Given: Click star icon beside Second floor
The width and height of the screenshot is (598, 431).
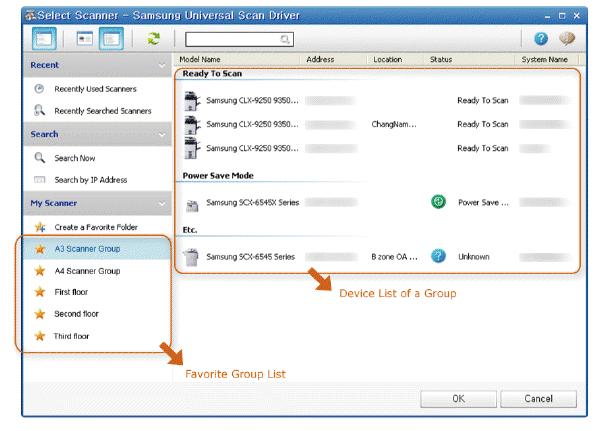Looking at the screenshot, I should tap(40, 314).
